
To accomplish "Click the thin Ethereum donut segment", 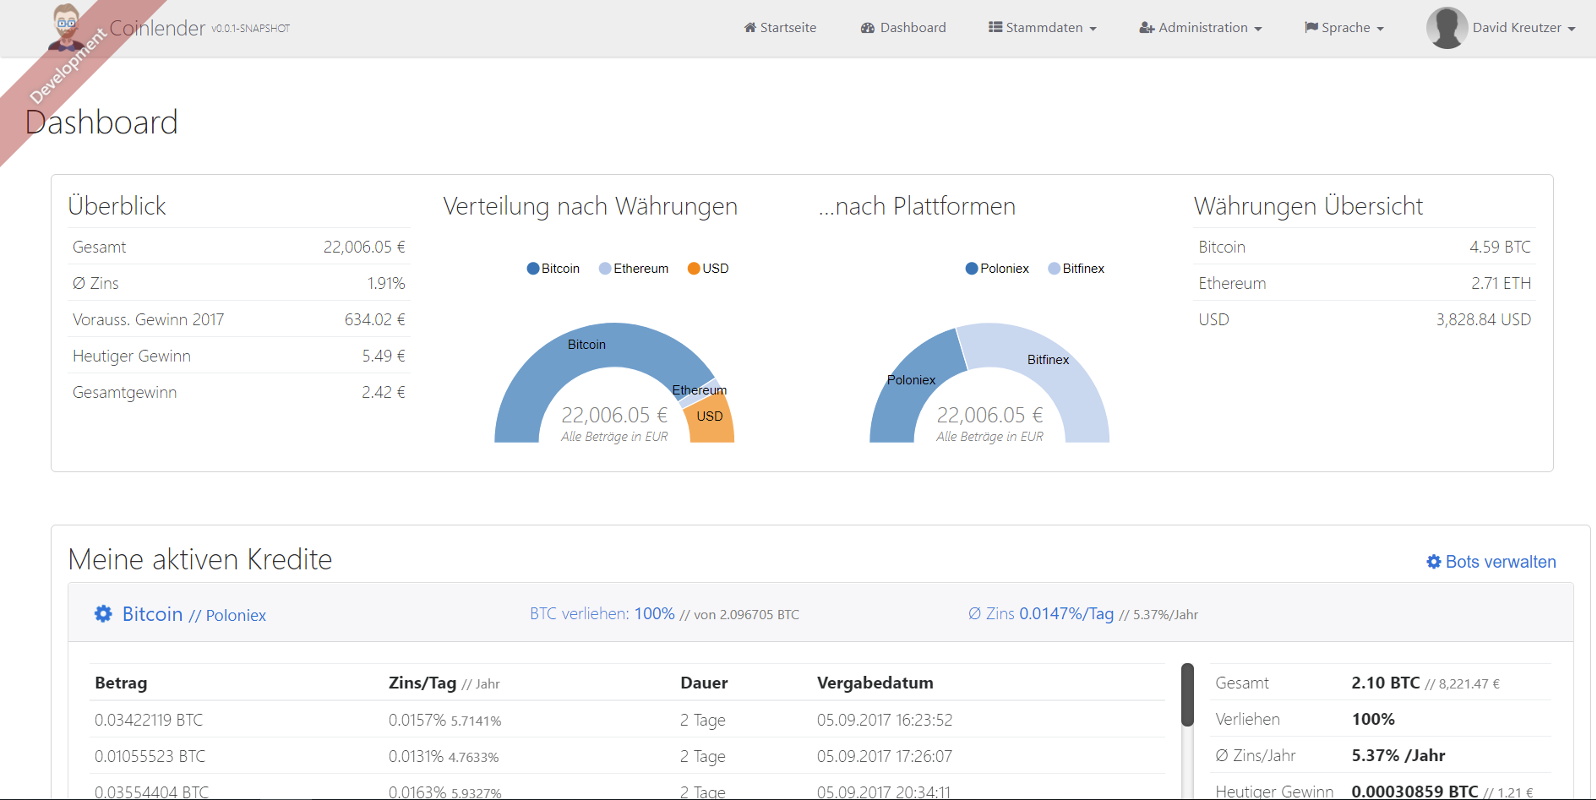I will pyautogui.click(x=698, y=395).
